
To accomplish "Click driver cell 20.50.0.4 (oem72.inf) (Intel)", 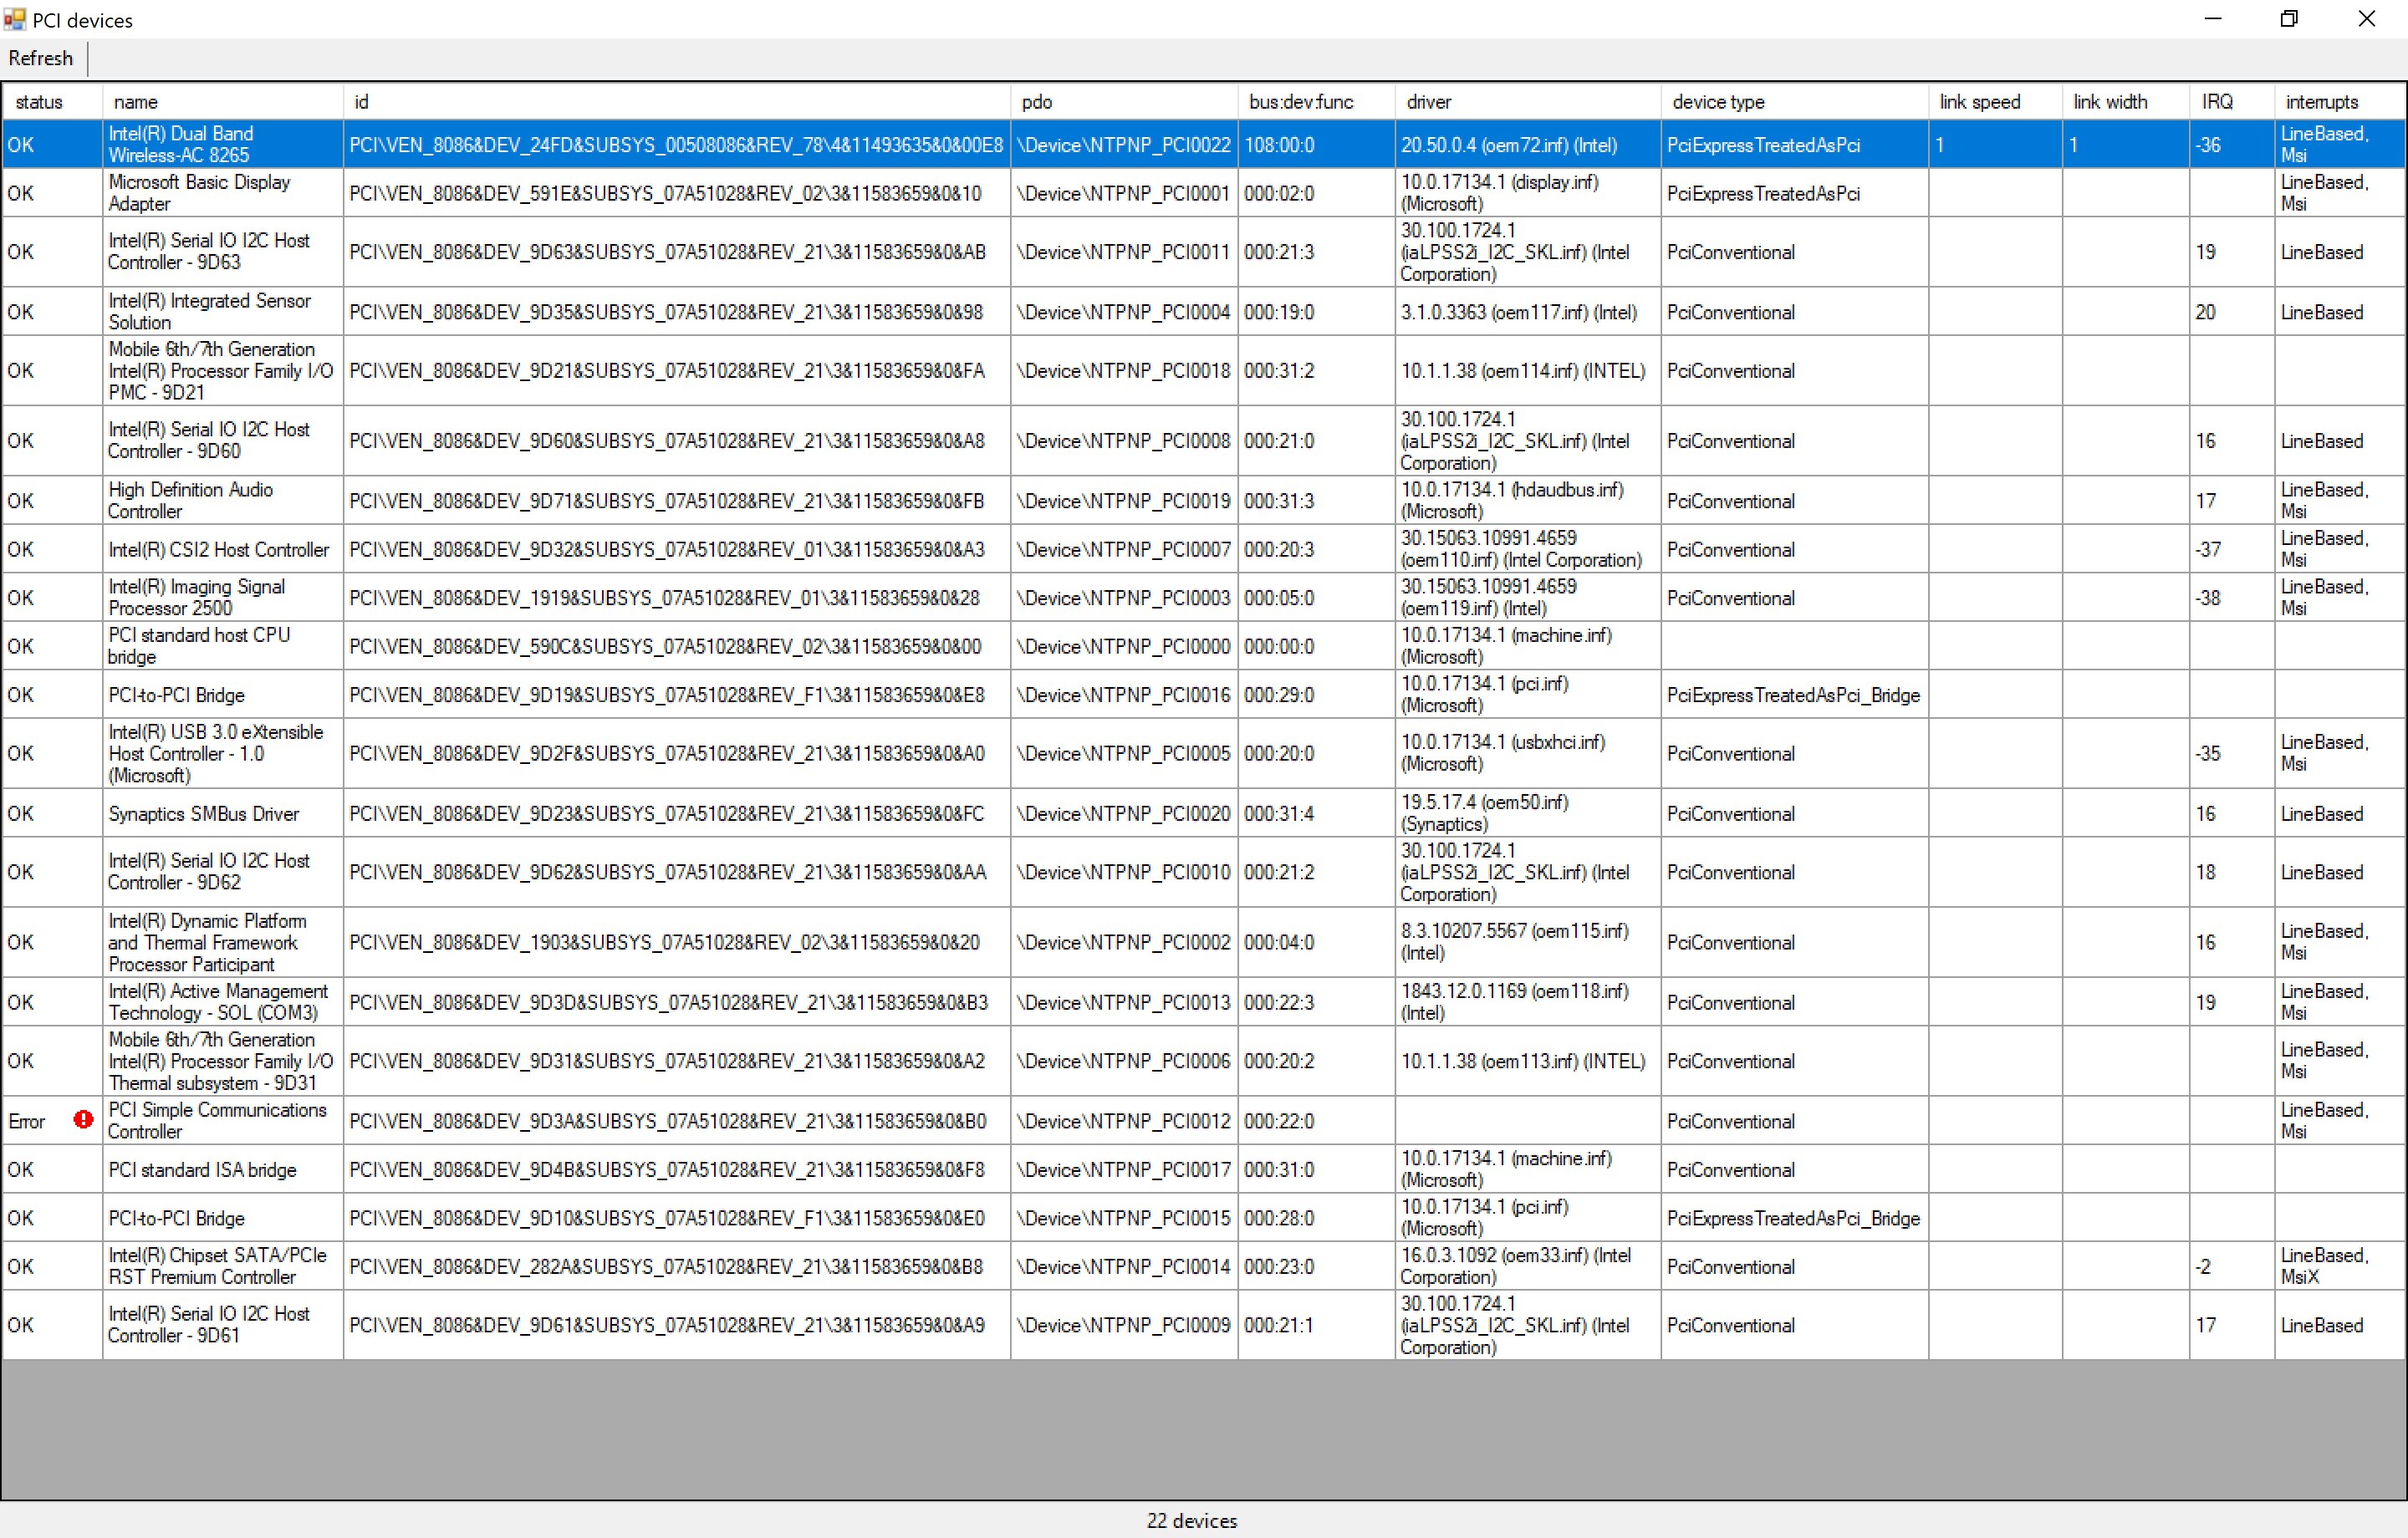I will (1528, 144).
